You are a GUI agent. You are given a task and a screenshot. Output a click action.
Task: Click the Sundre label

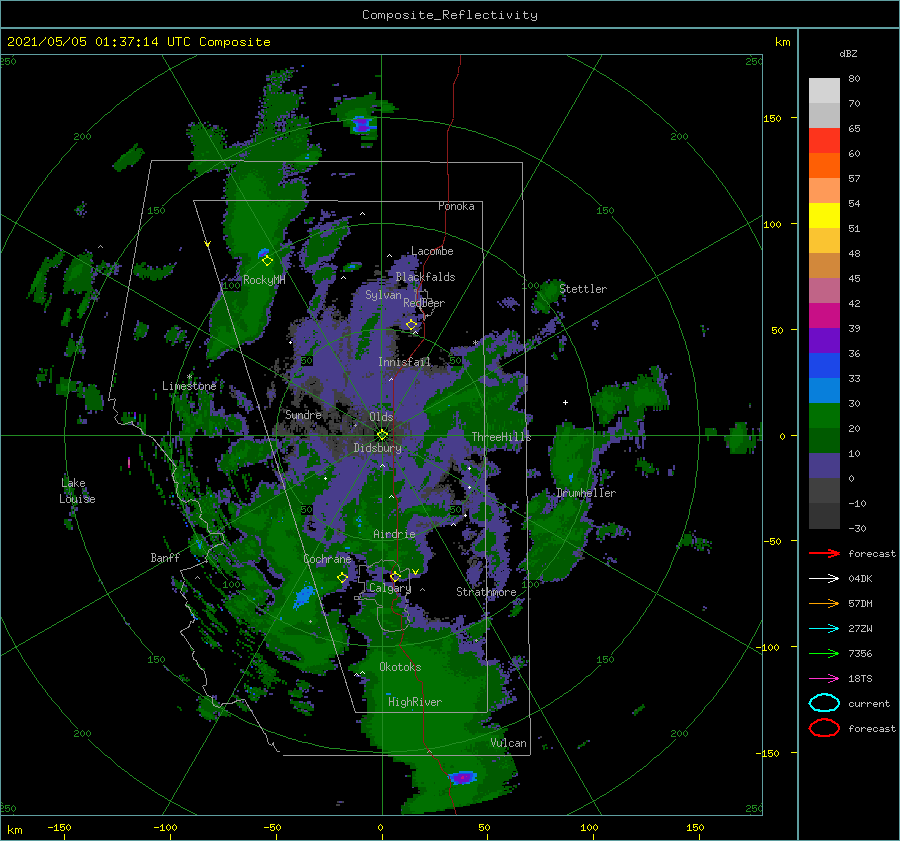point(303,414)
